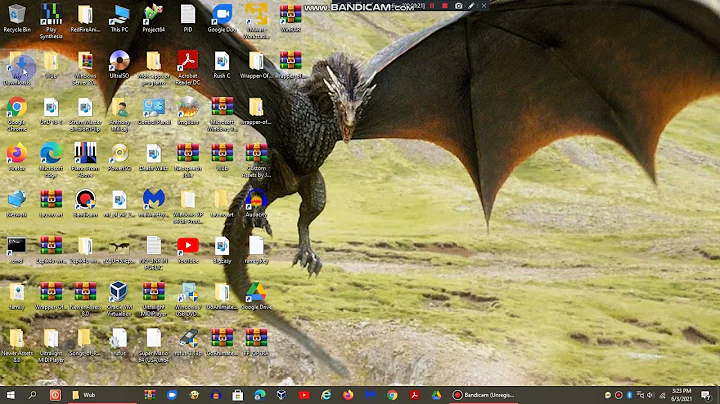Viewport: 720px width, 404px height.
Task: Switch to the Wub folder taskbar window
Action: pyautogui.click(x=102, y=395)
